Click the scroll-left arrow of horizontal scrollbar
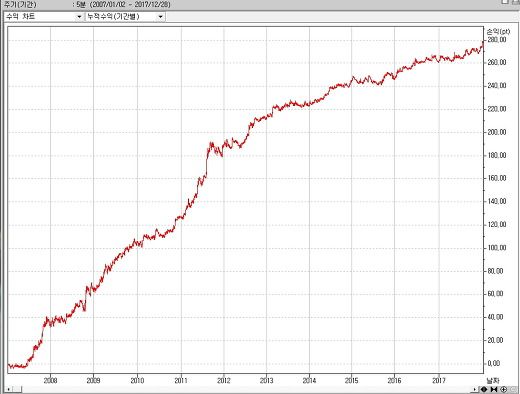The height and width of the screenshot is (394, 520). coord(8,389)
